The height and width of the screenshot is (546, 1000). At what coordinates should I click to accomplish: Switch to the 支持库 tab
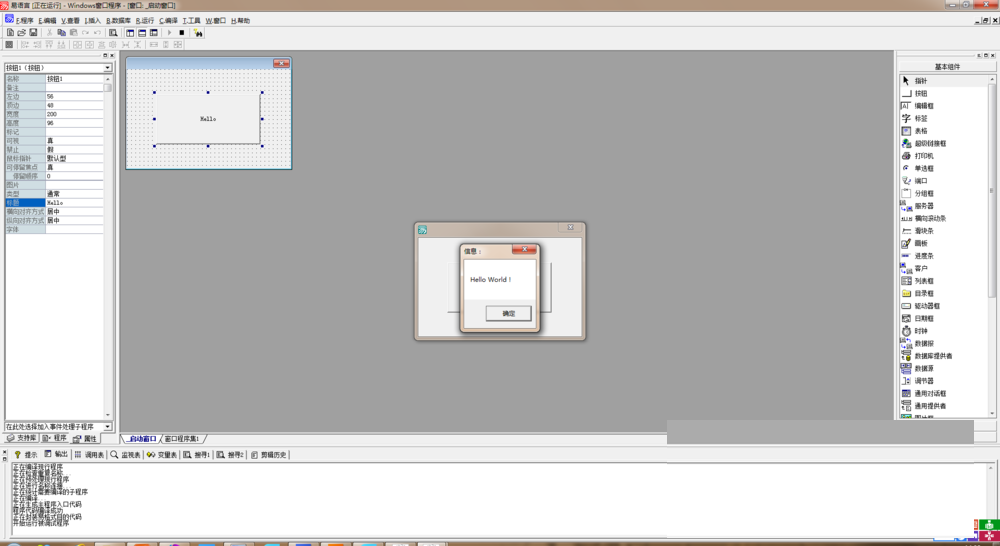(22, 438)
